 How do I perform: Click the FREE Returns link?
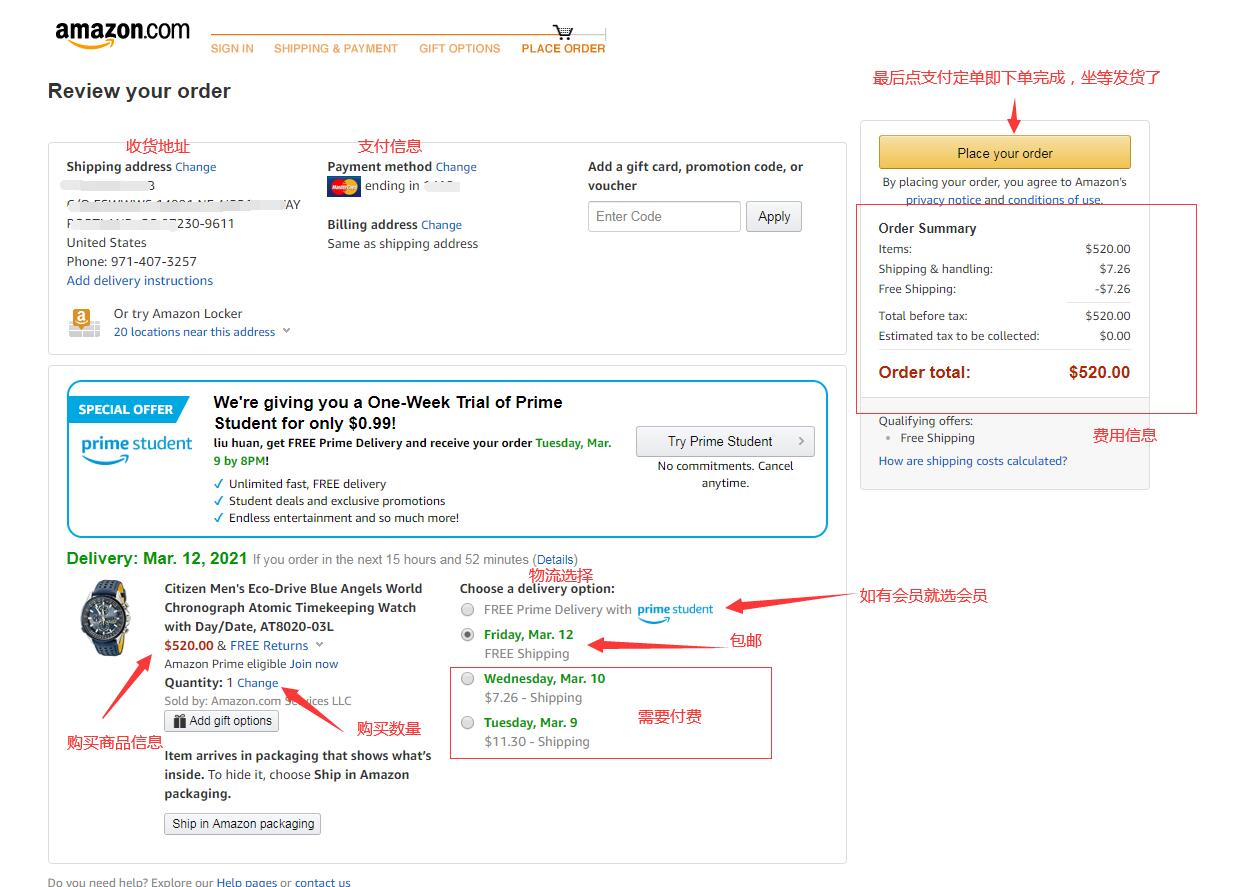click(x=269, y=646)
